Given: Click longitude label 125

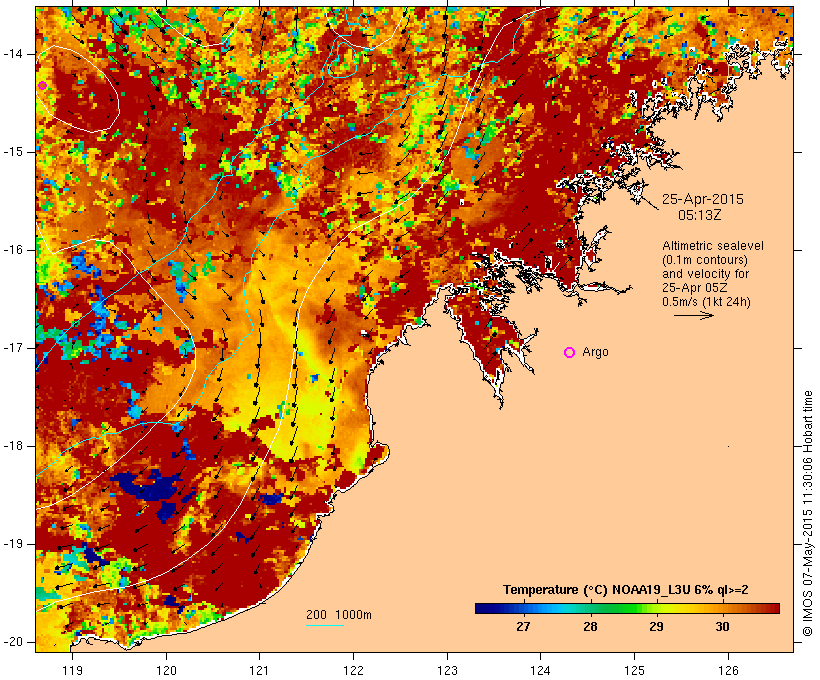Looking at the screenshot, I should pyautogui.click(x=634, y=670).
